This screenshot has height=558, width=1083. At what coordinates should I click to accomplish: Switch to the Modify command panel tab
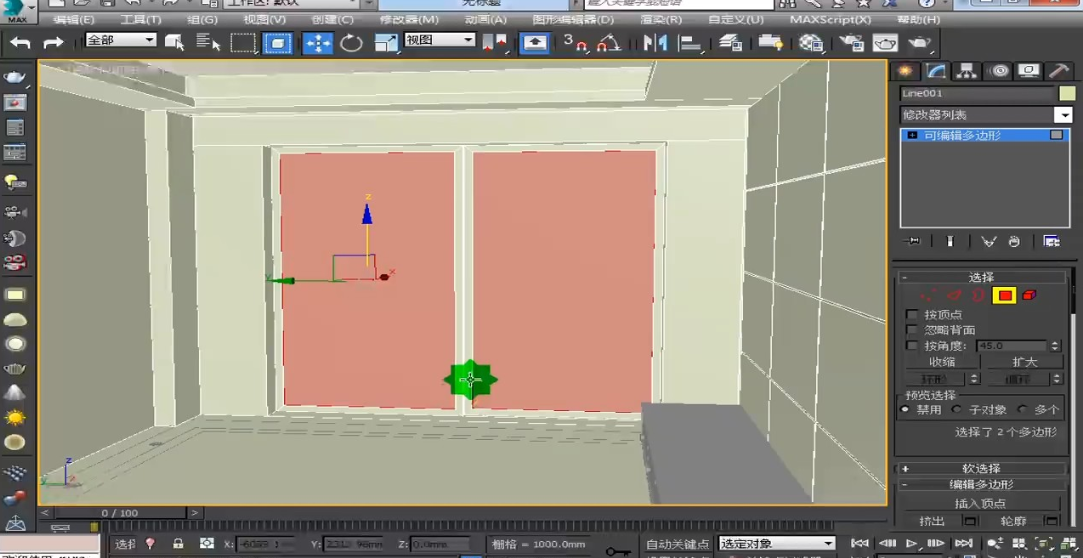[x=937, y=70]
